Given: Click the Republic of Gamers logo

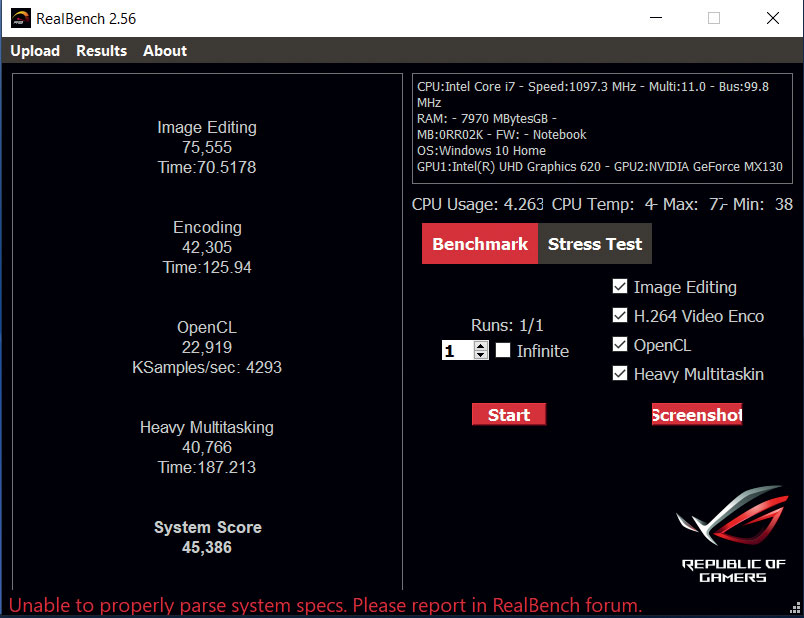Looking at the screenshot, I should pyautogui.click(x=733, y=533).
